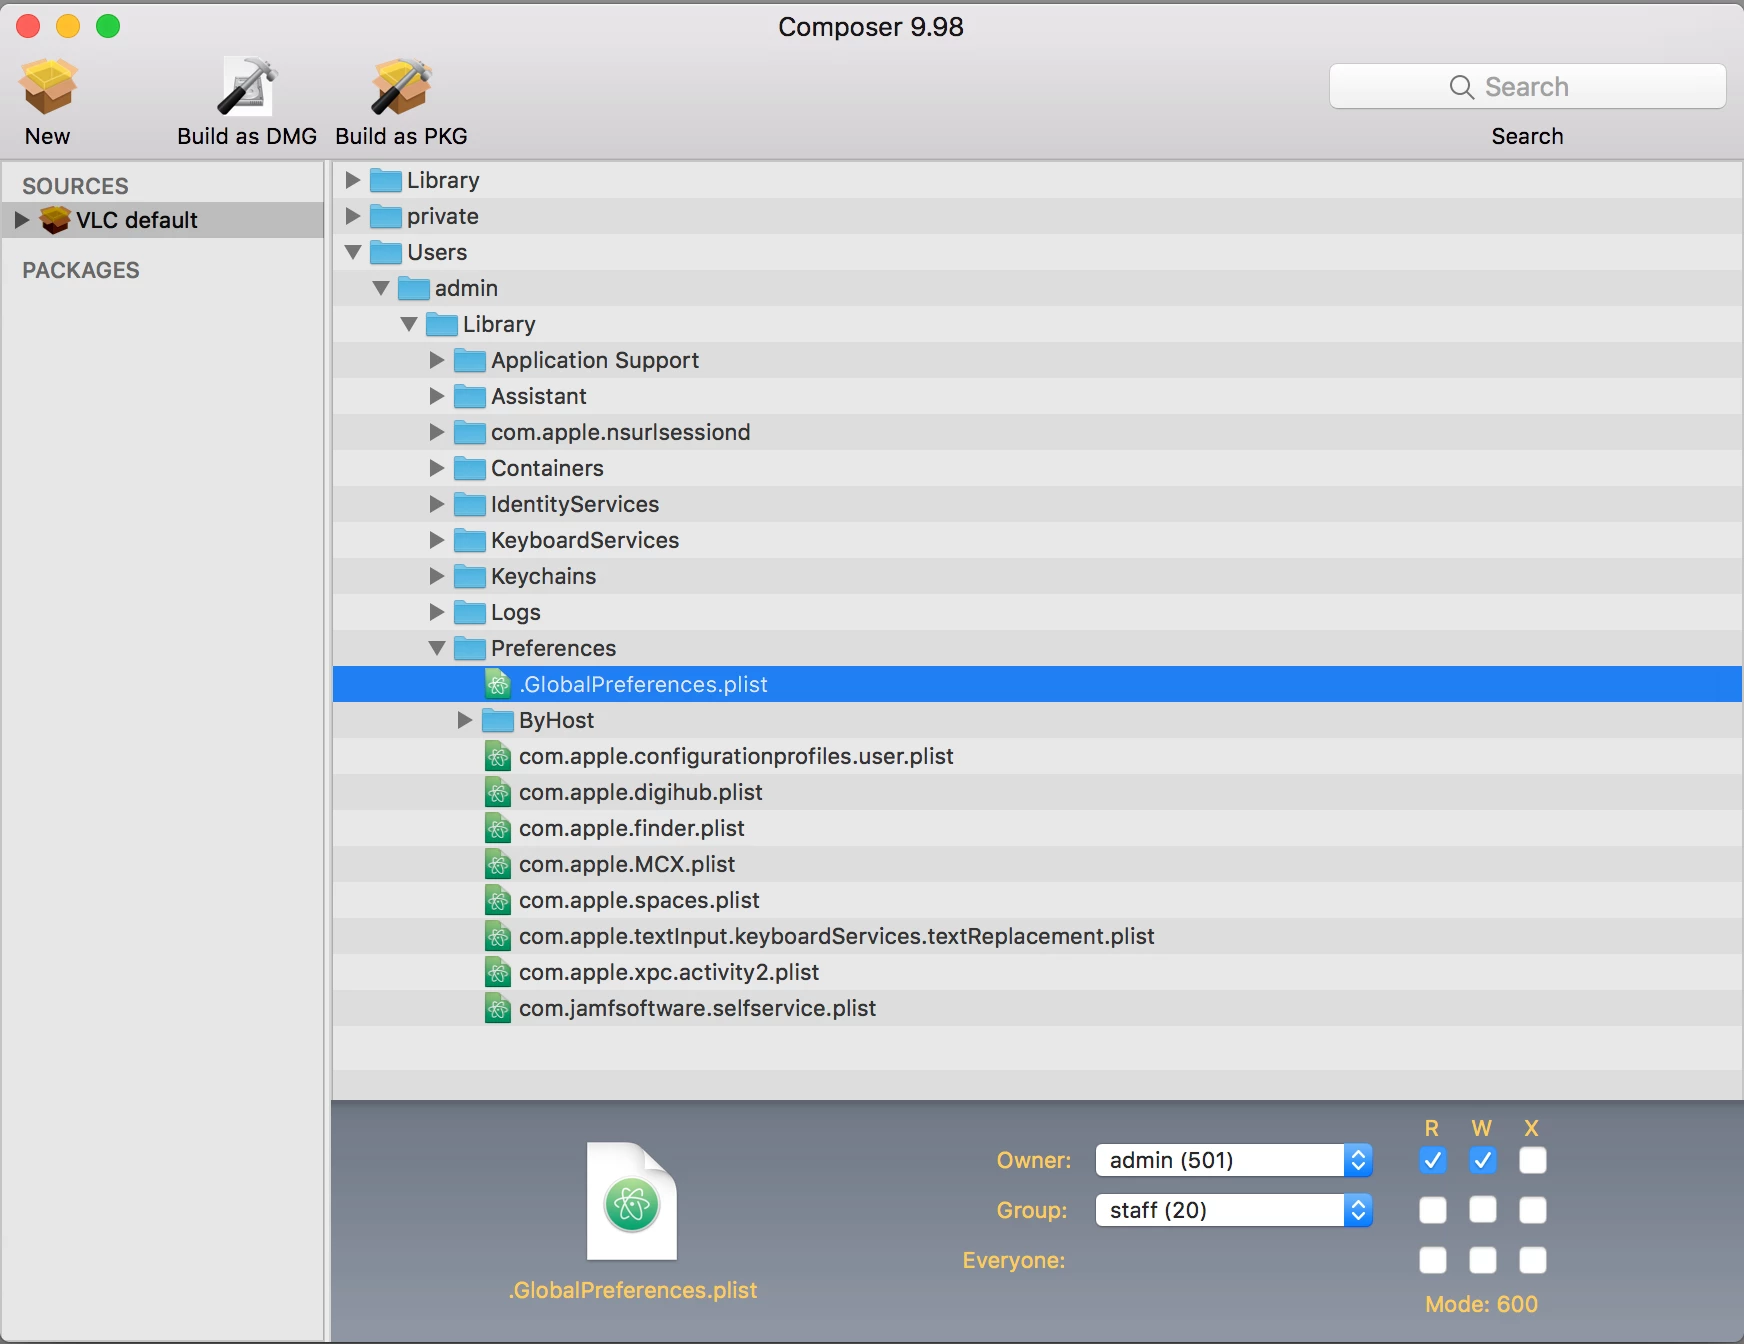Image resolution: width=1744 pixels, height=1344 pixels.
Task: Expand the ByHost folder disclosure triangle
Action: point(464,720)
